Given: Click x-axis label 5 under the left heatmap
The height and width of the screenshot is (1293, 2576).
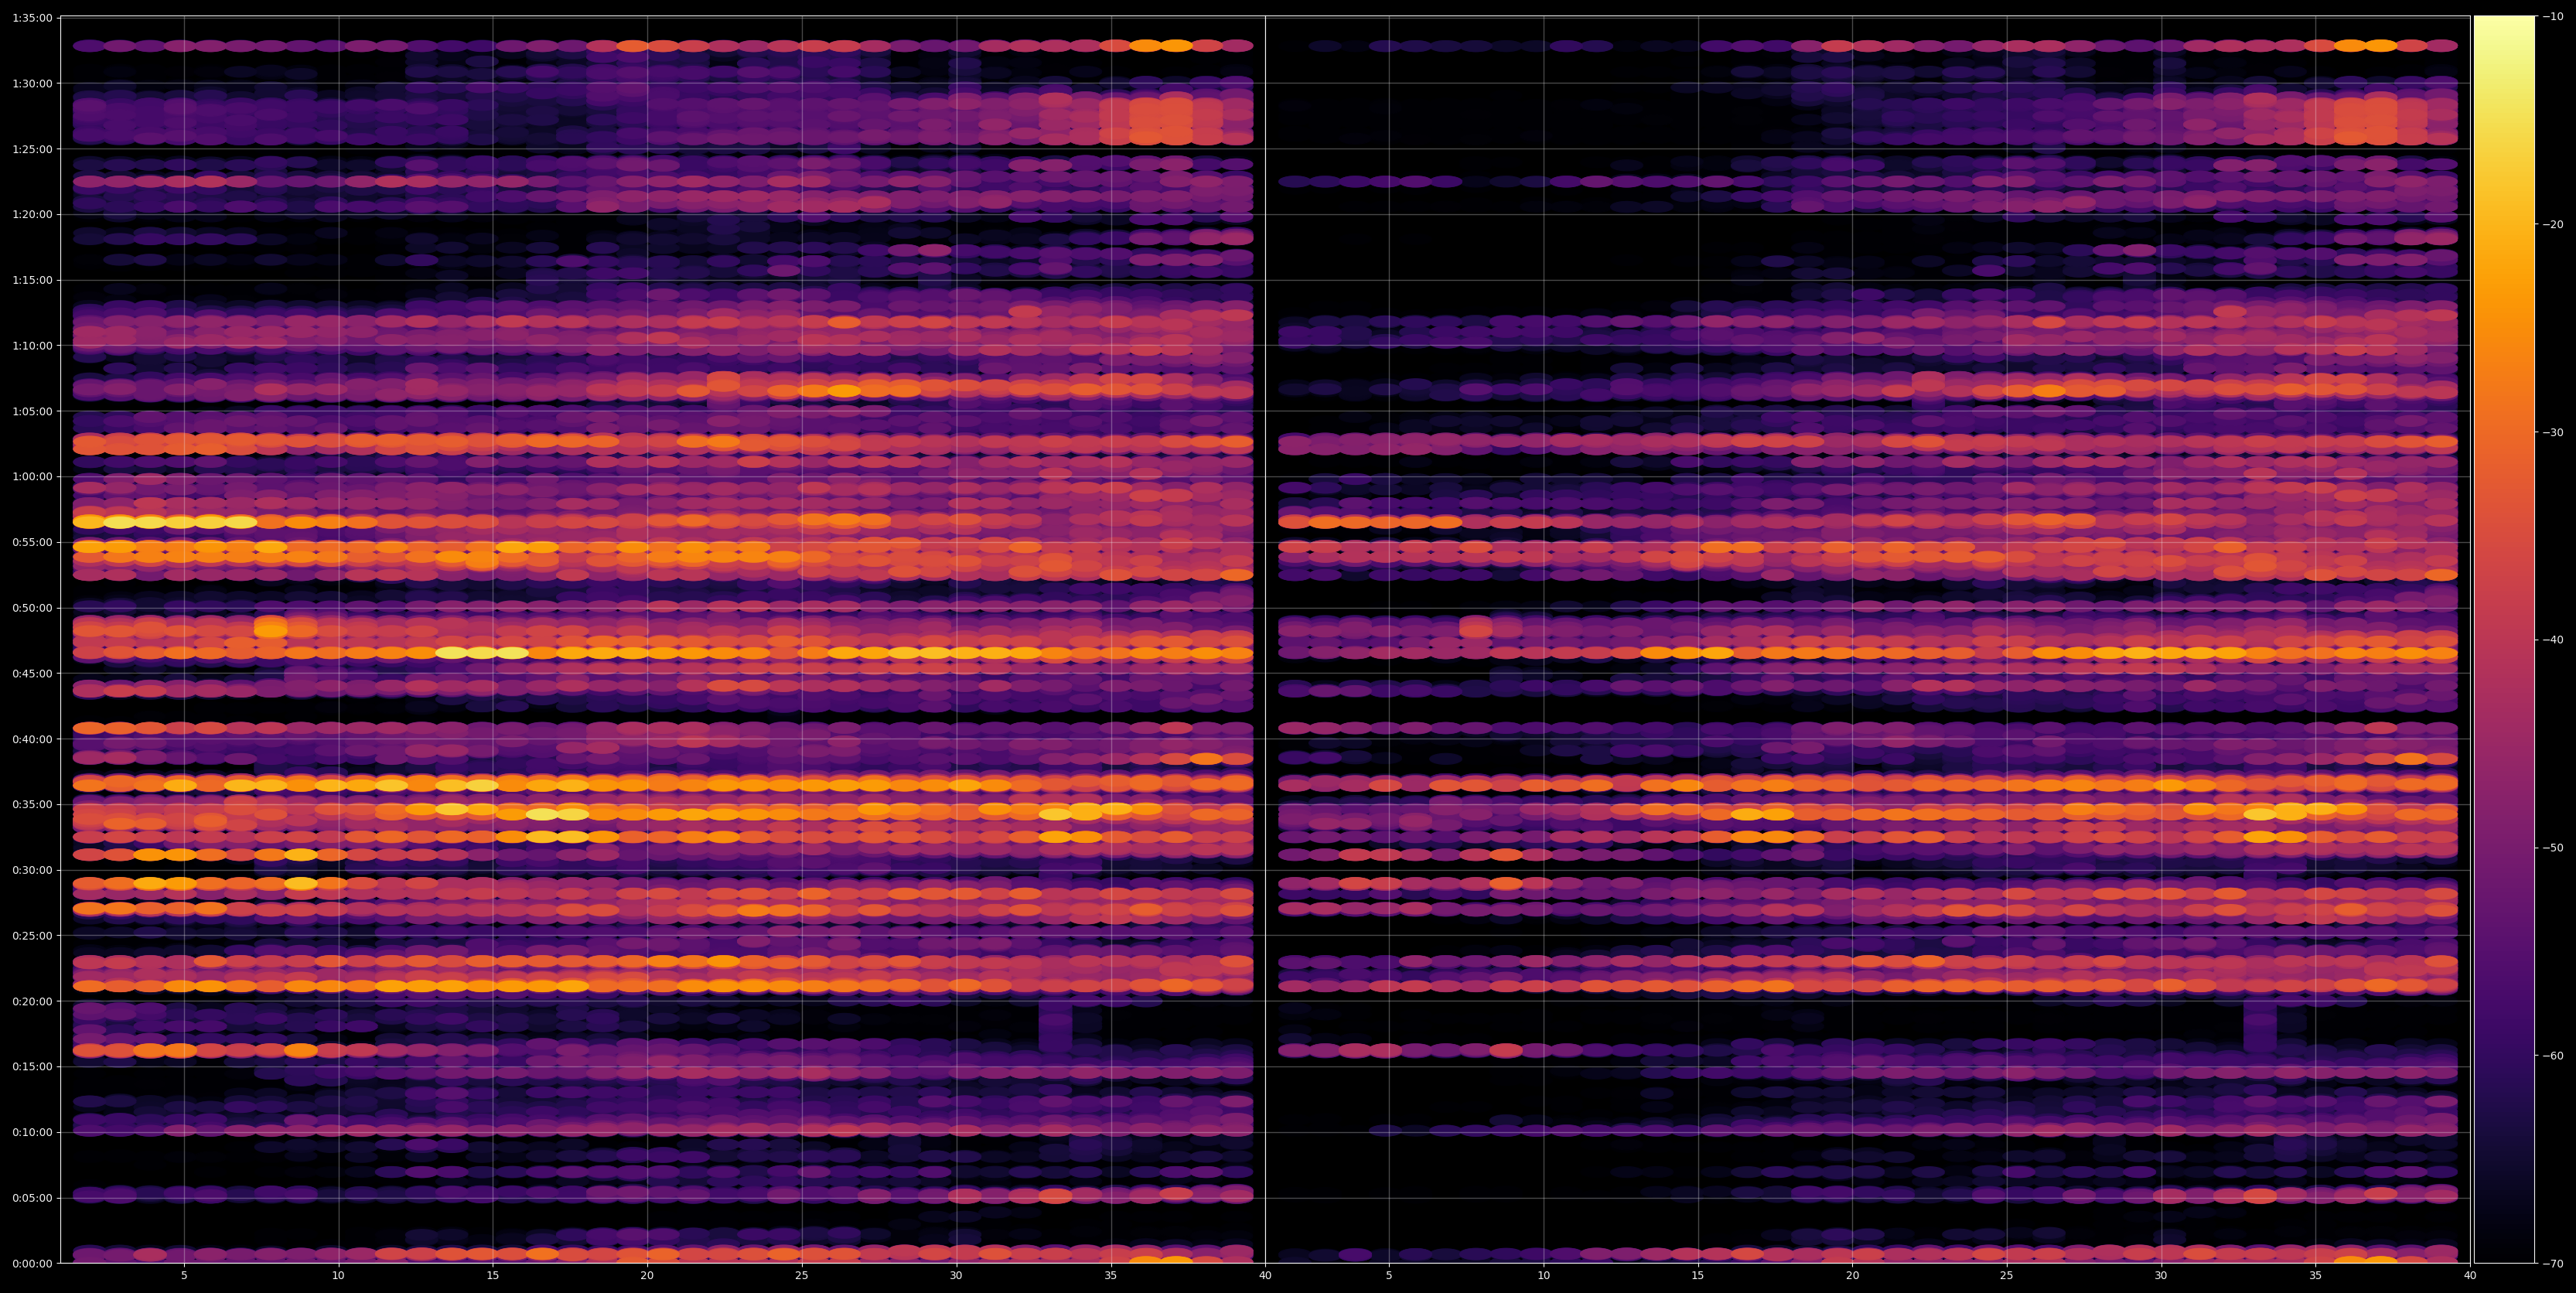Looking at the screenshot, I should point(184,1276).
